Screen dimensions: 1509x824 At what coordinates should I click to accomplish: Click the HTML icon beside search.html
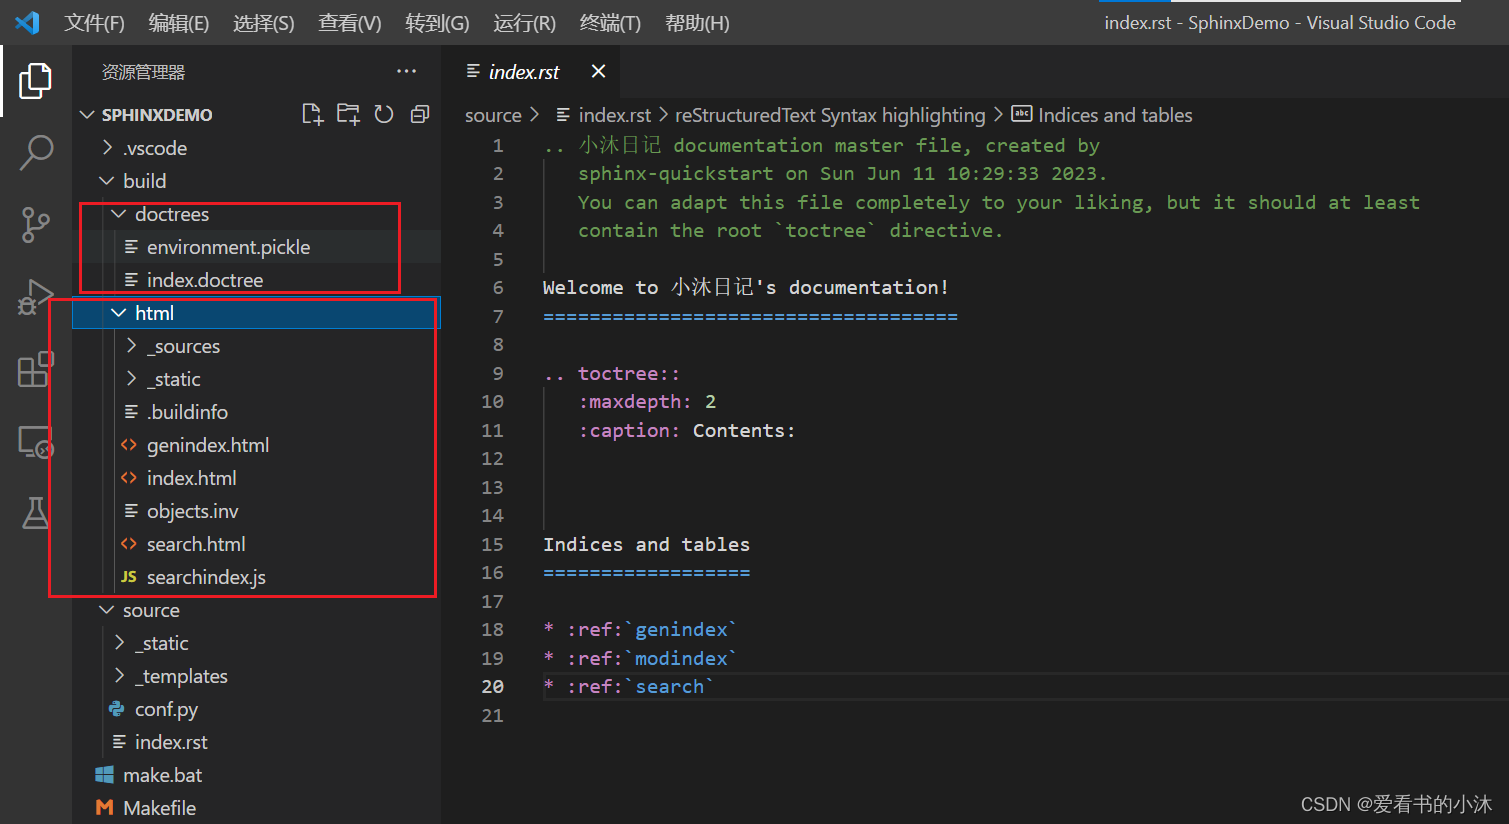pyautogui.click(x=129, y=544)
